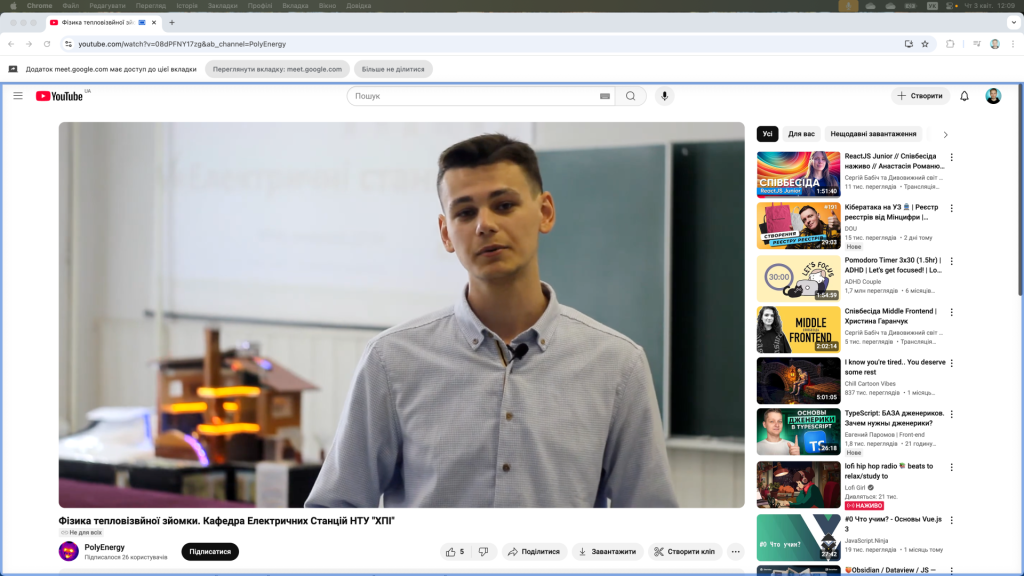Show more filter chips with the arrow
Screen dimensions: 1024x576
(x=945, y=135)
